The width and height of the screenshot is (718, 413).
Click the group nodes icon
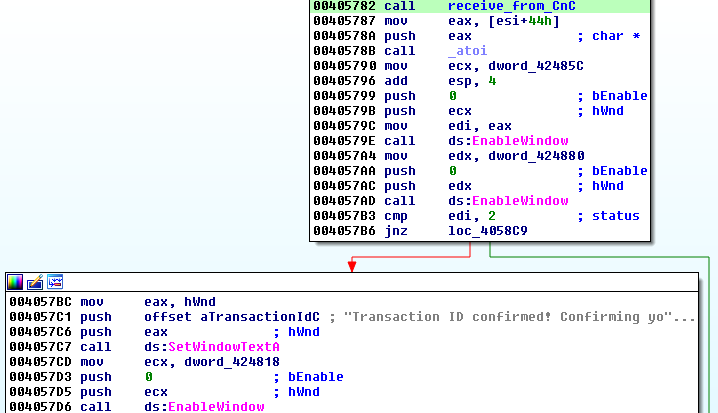[x=55, y=282]
